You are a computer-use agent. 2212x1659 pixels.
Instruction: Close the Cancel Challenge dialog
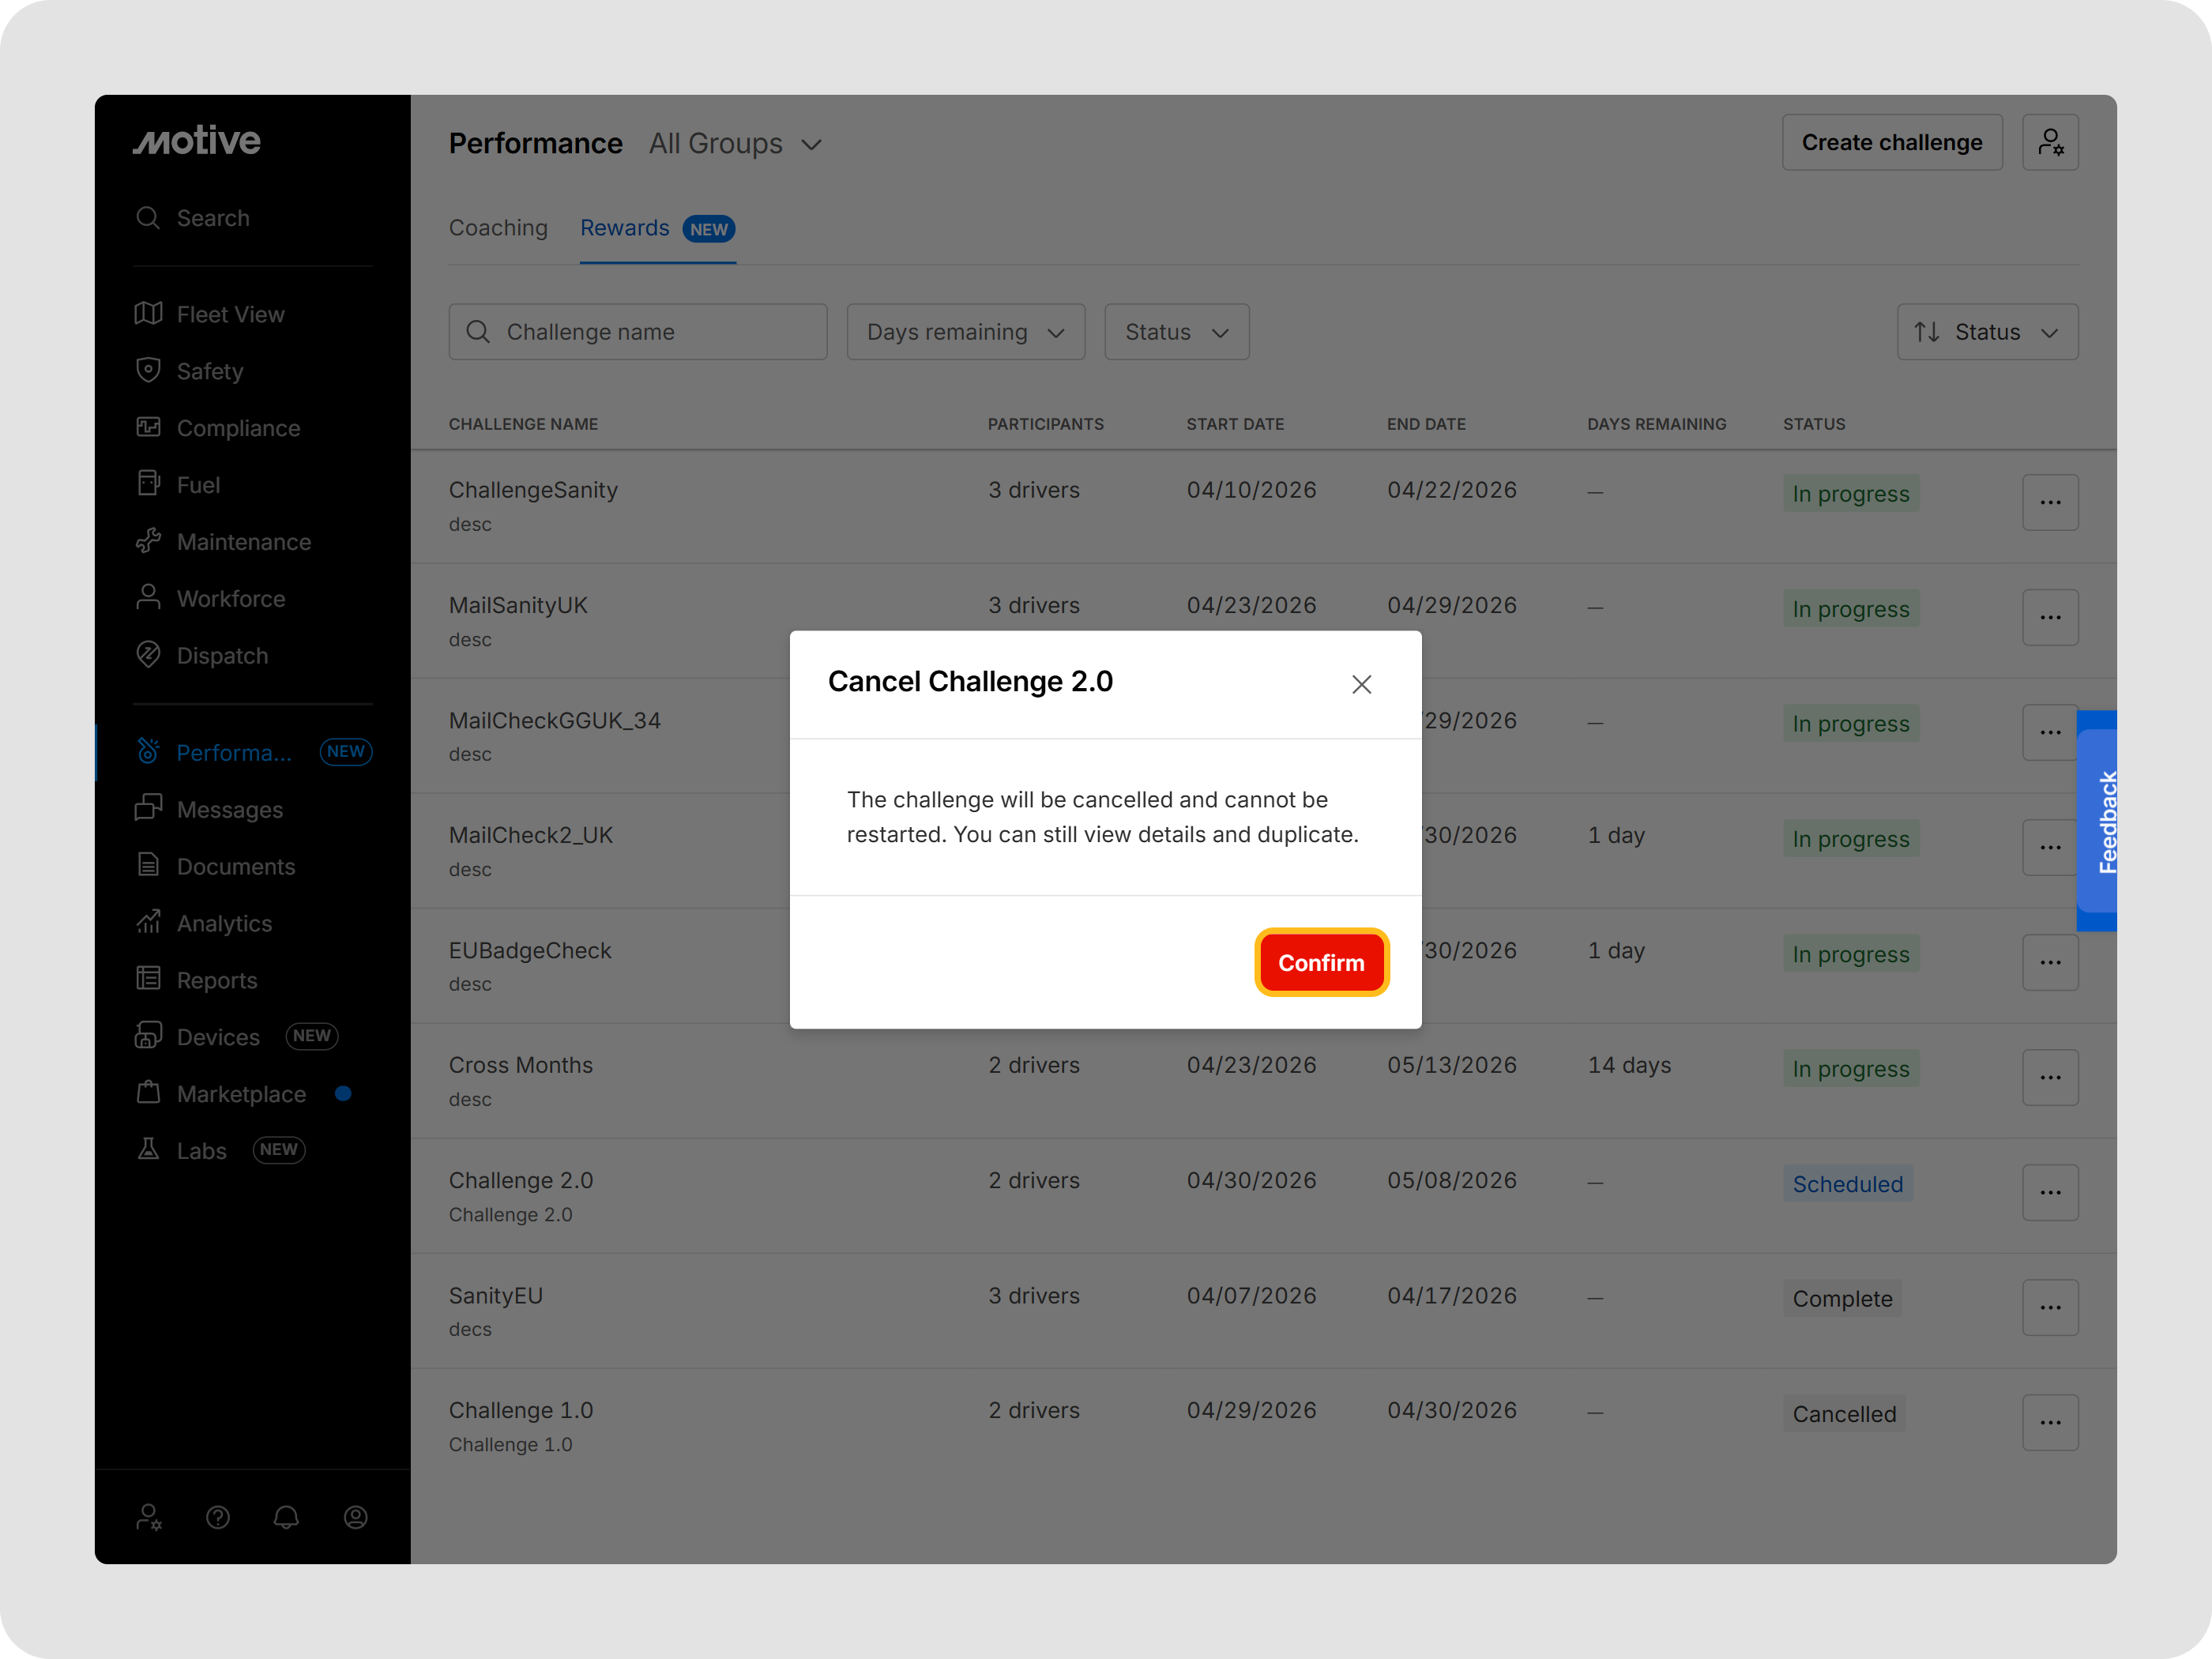tap(1361, 684)
